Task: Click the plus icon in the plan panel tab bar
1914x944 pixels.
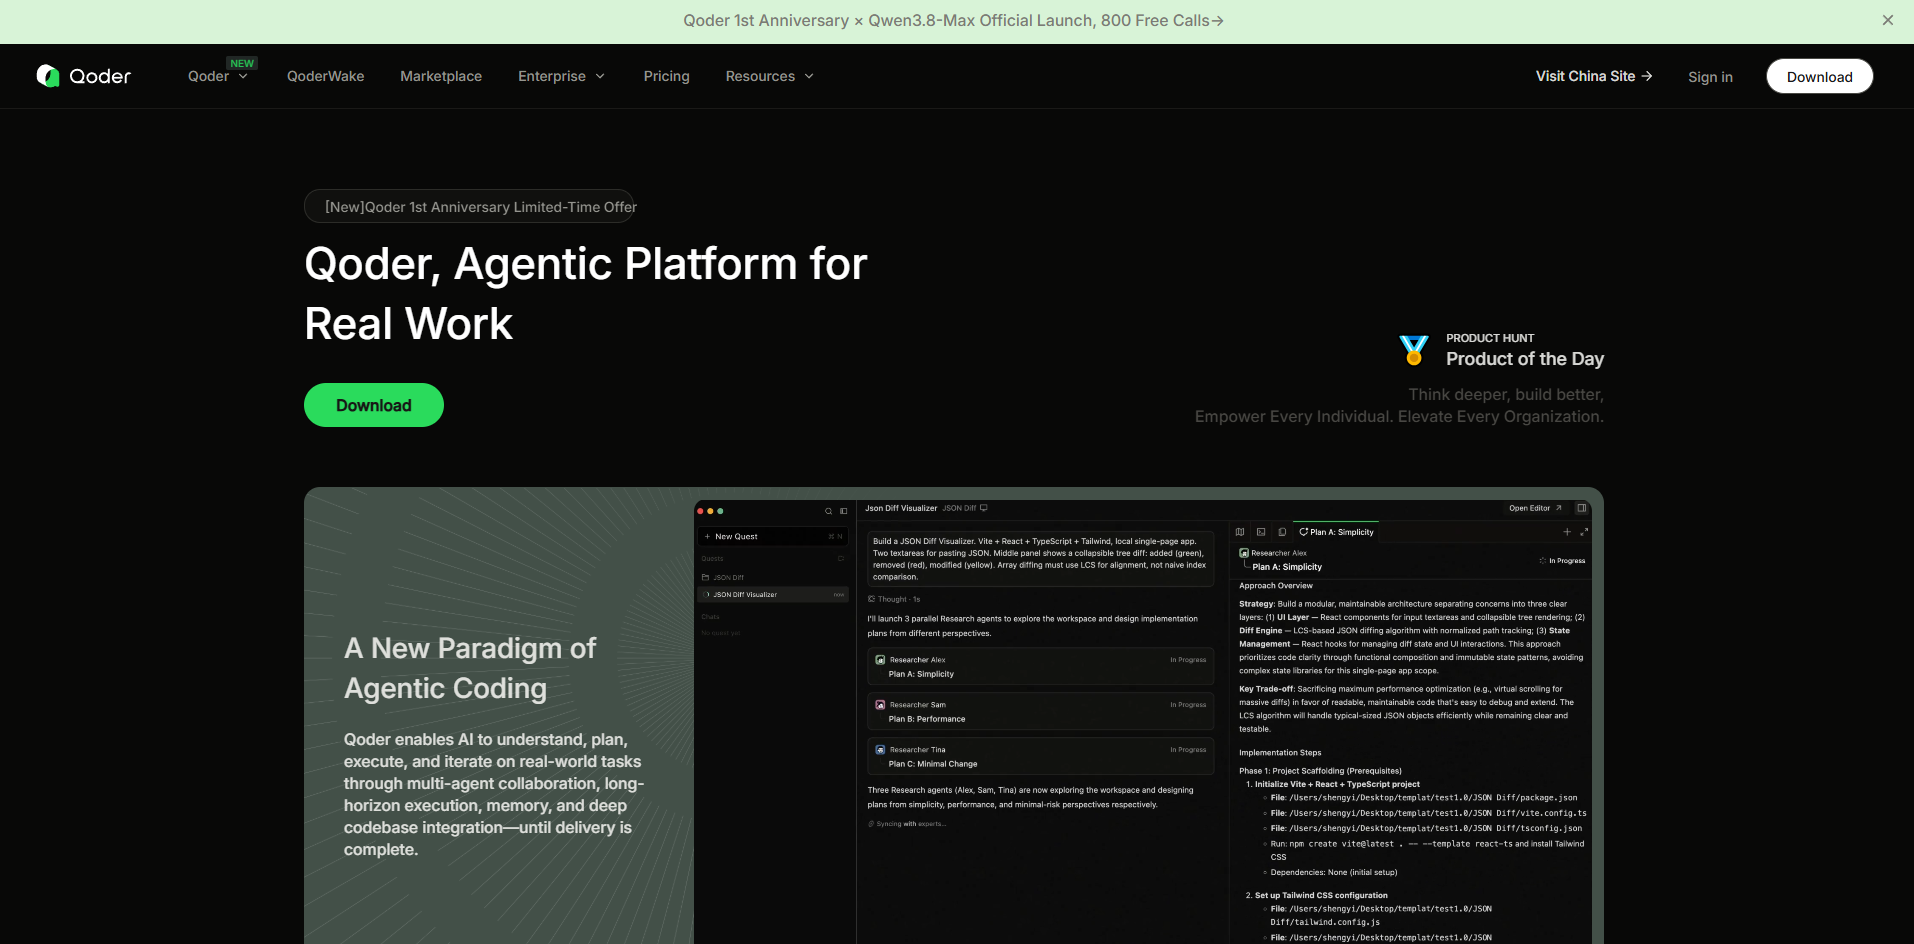Action: (x=1567, y=532)
